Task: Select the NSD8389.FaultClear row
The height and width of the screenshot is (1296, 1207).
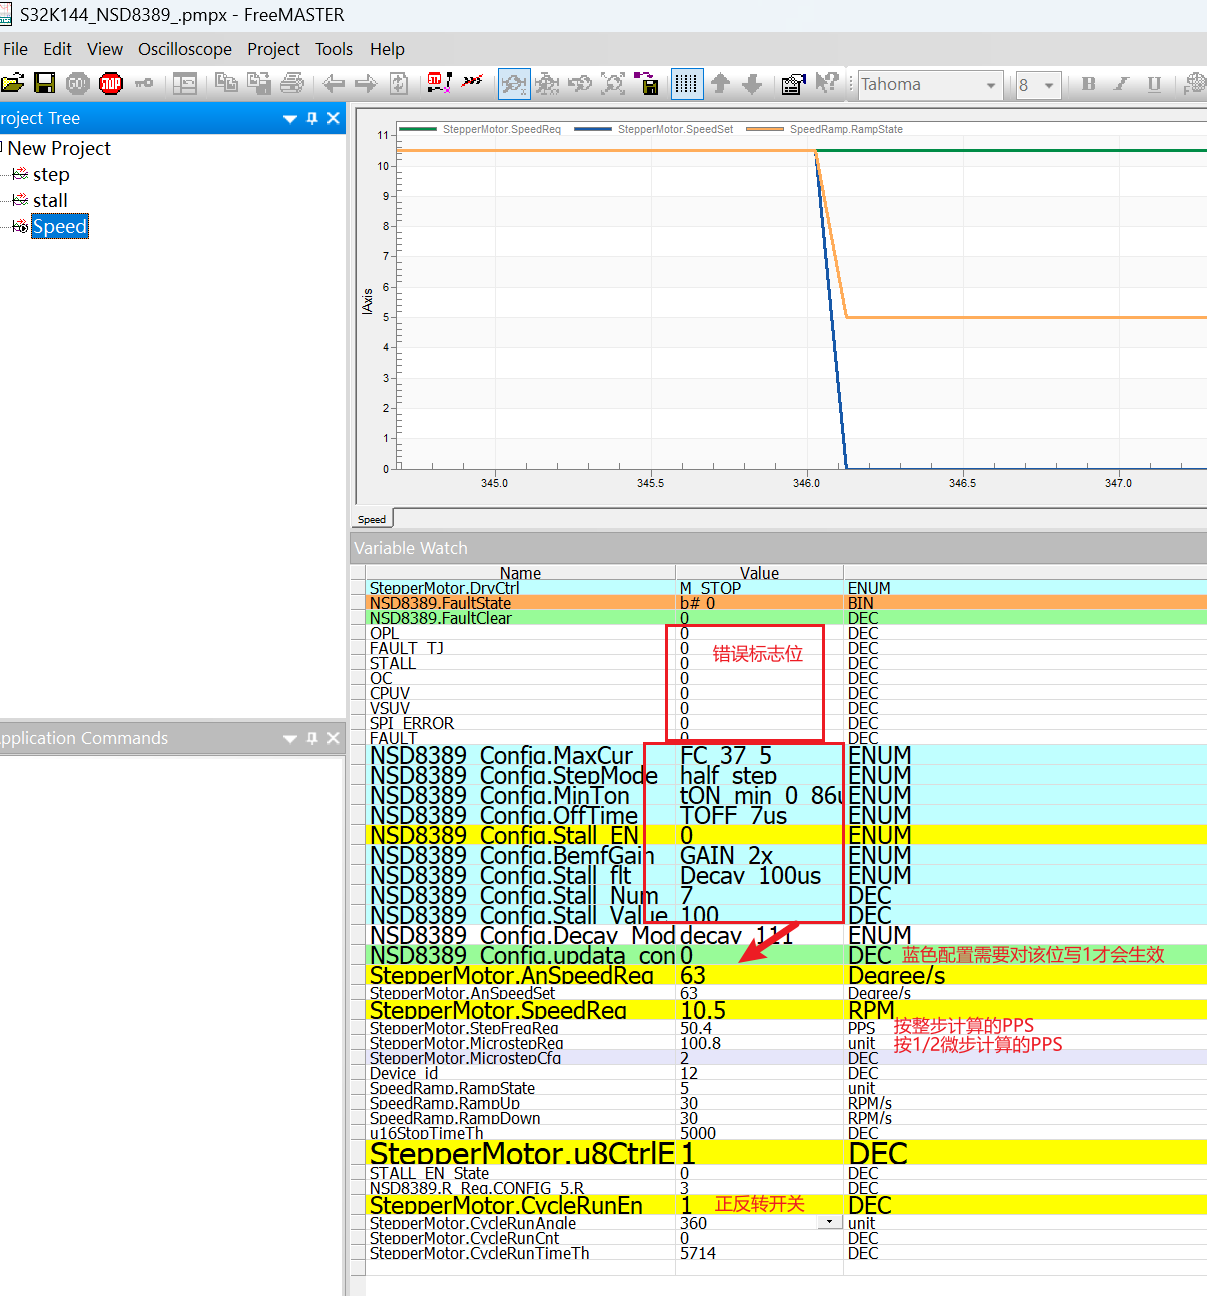Action: [x=786, y=618]
